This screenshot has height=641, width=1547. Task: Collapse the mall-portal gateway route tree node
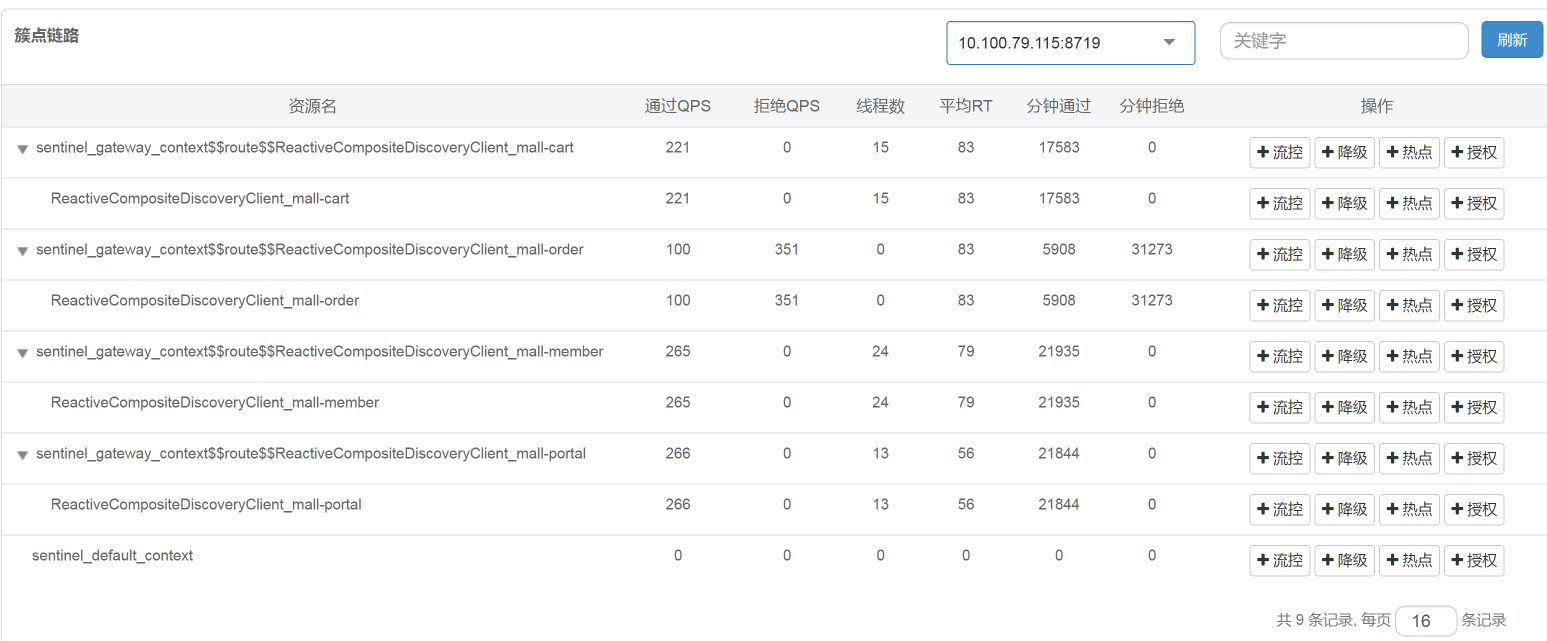pos(22,455)
